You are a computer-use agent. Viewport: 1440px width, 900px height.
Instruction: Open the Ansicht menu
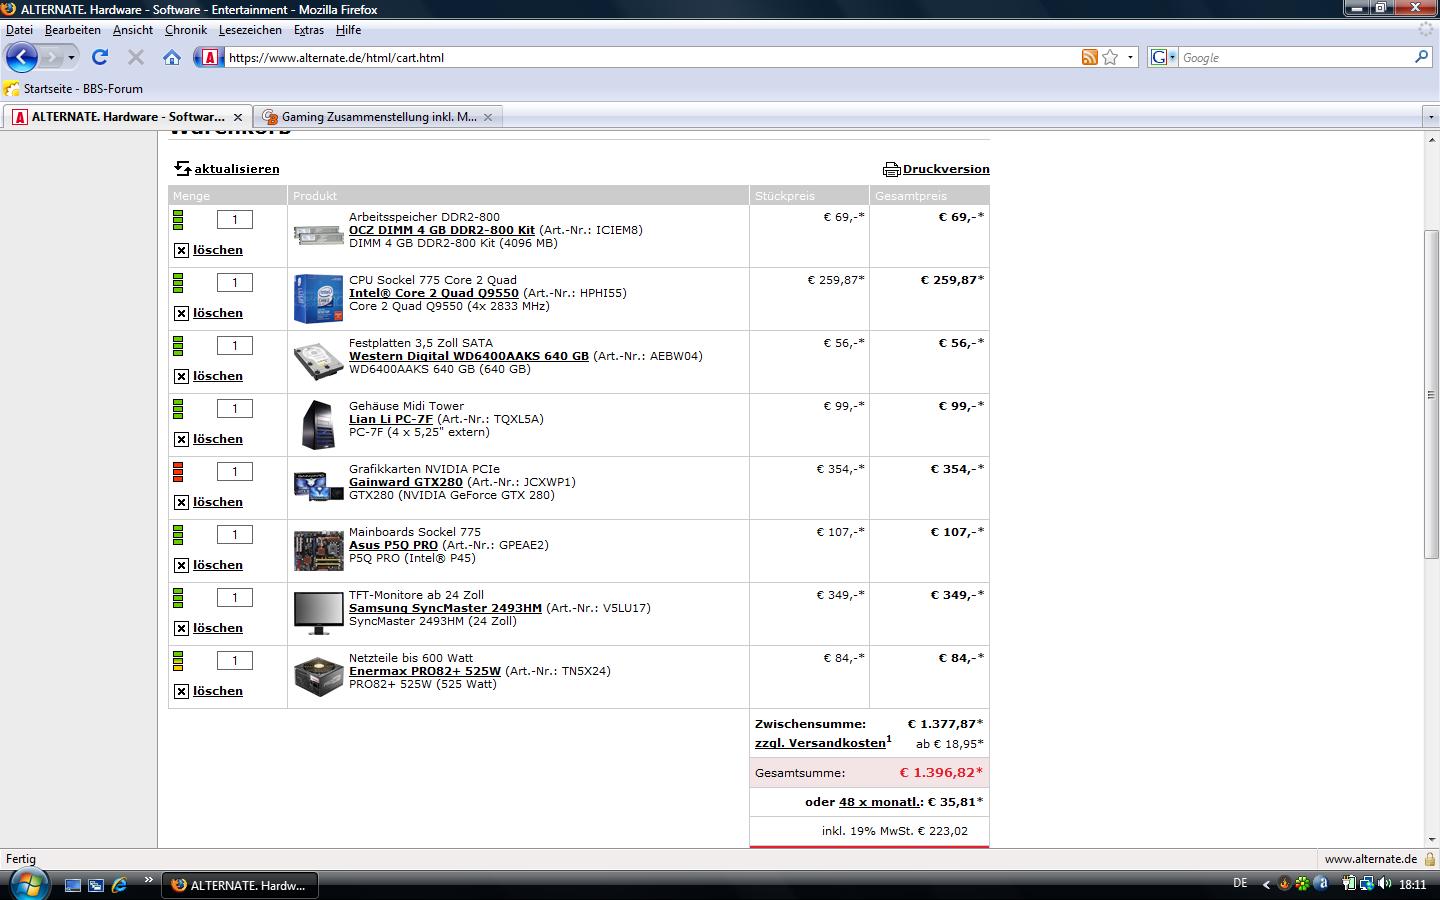pyautogui.click(x=133, y=30)
